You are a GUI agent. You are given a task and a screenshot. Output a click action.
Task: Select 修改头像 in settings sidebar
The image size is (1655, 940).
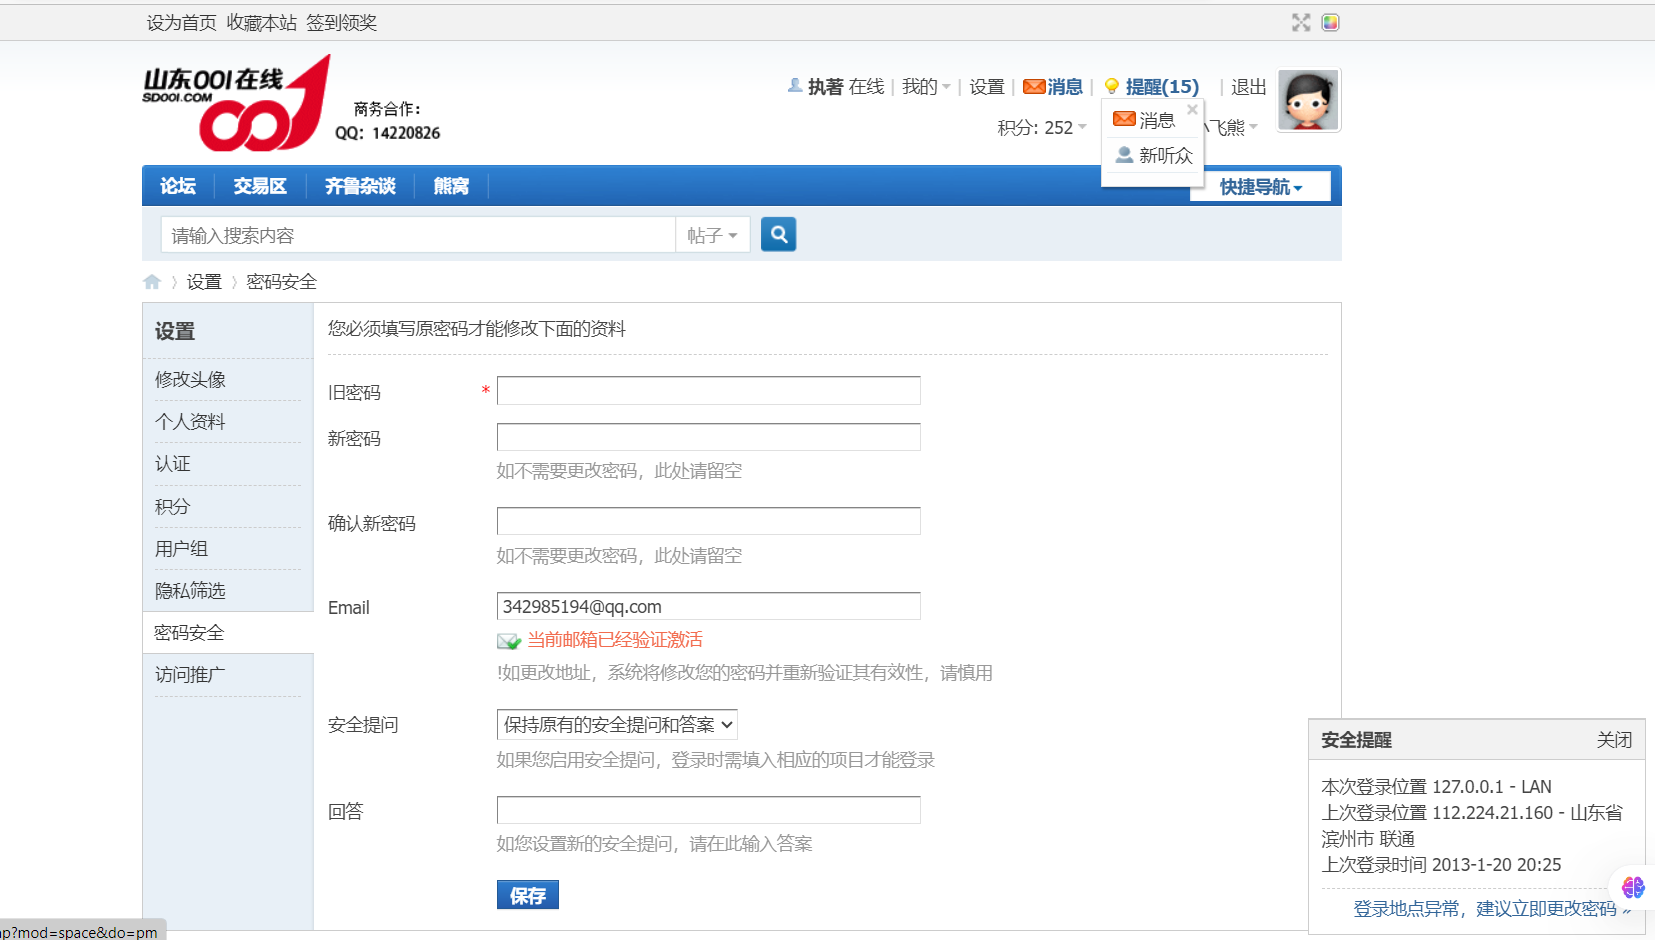(190, 380)
